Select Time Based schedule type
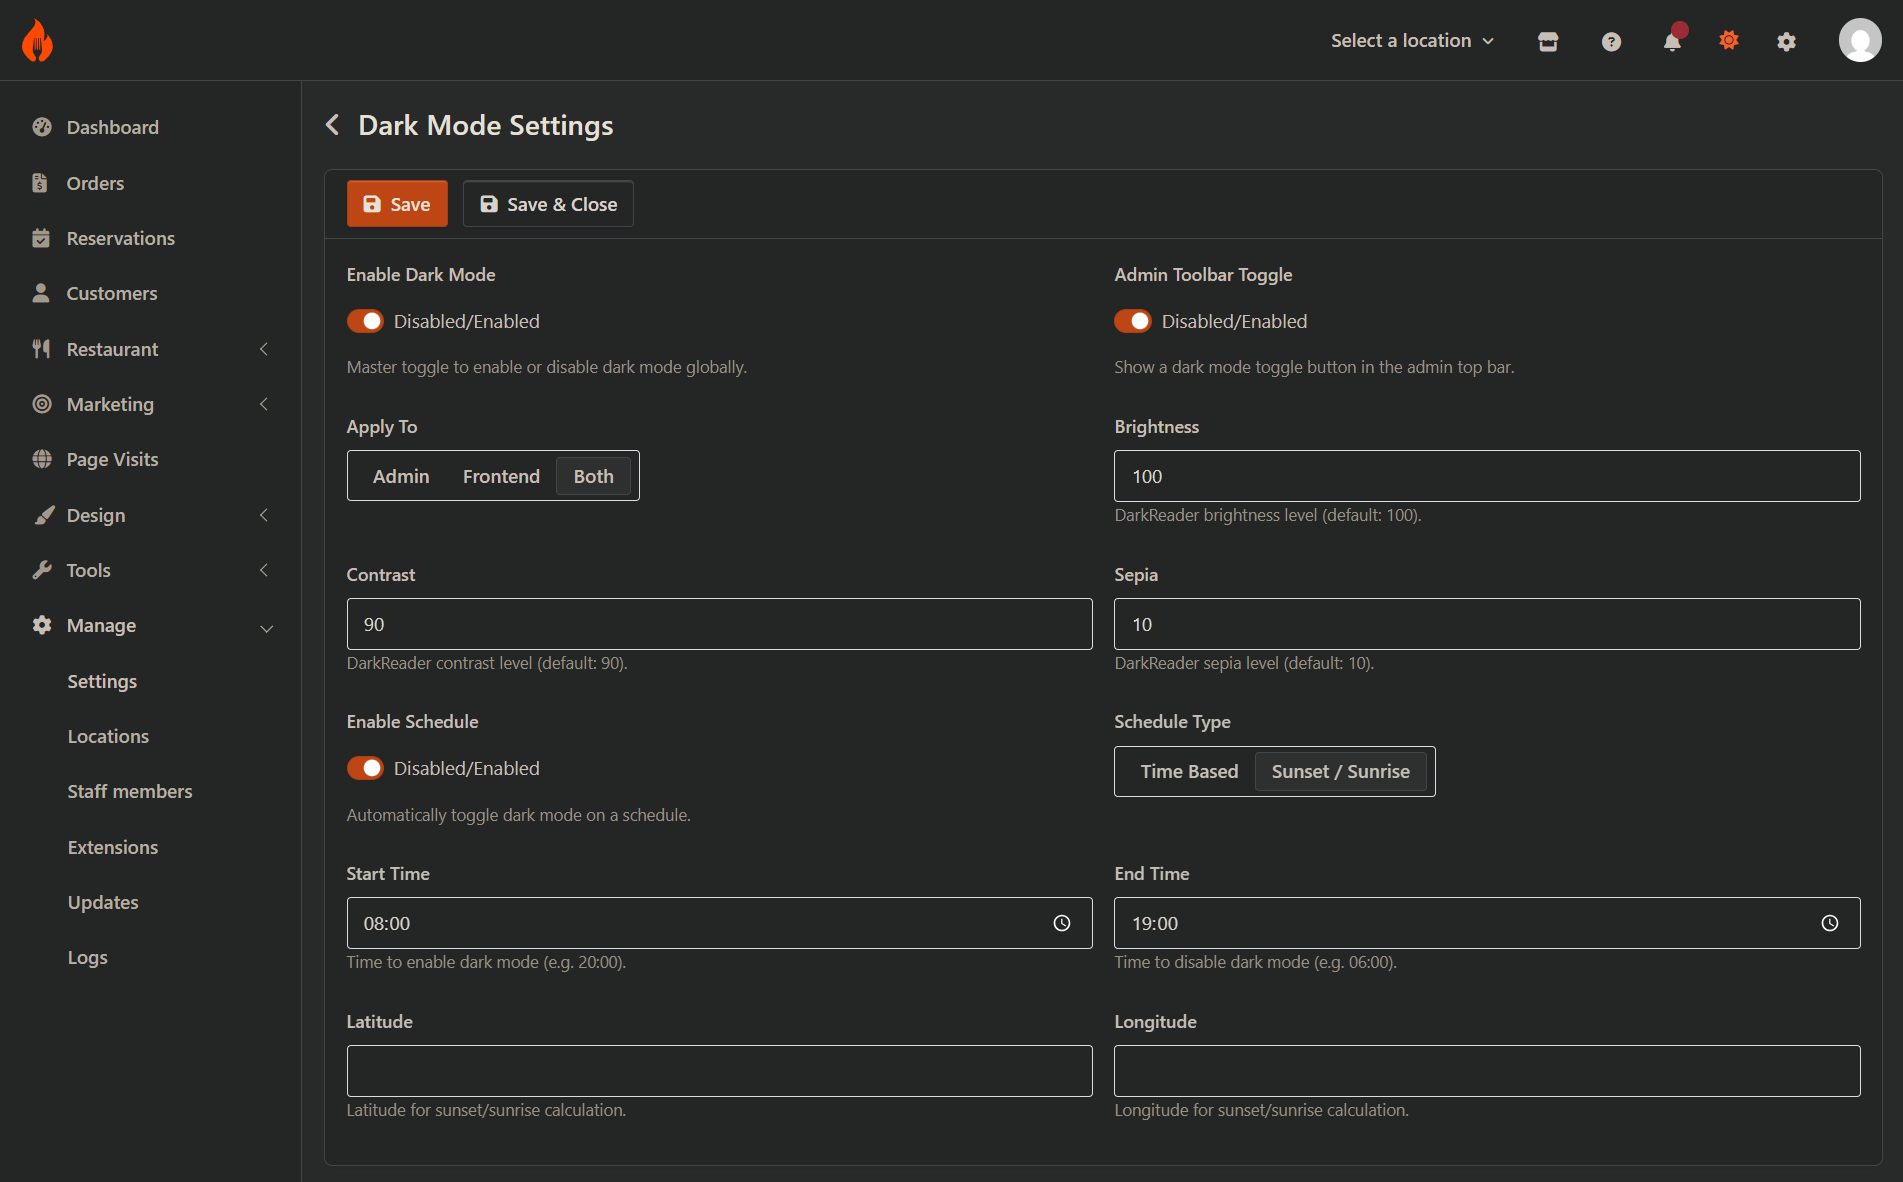1903x1182 pixels. 1189,771
